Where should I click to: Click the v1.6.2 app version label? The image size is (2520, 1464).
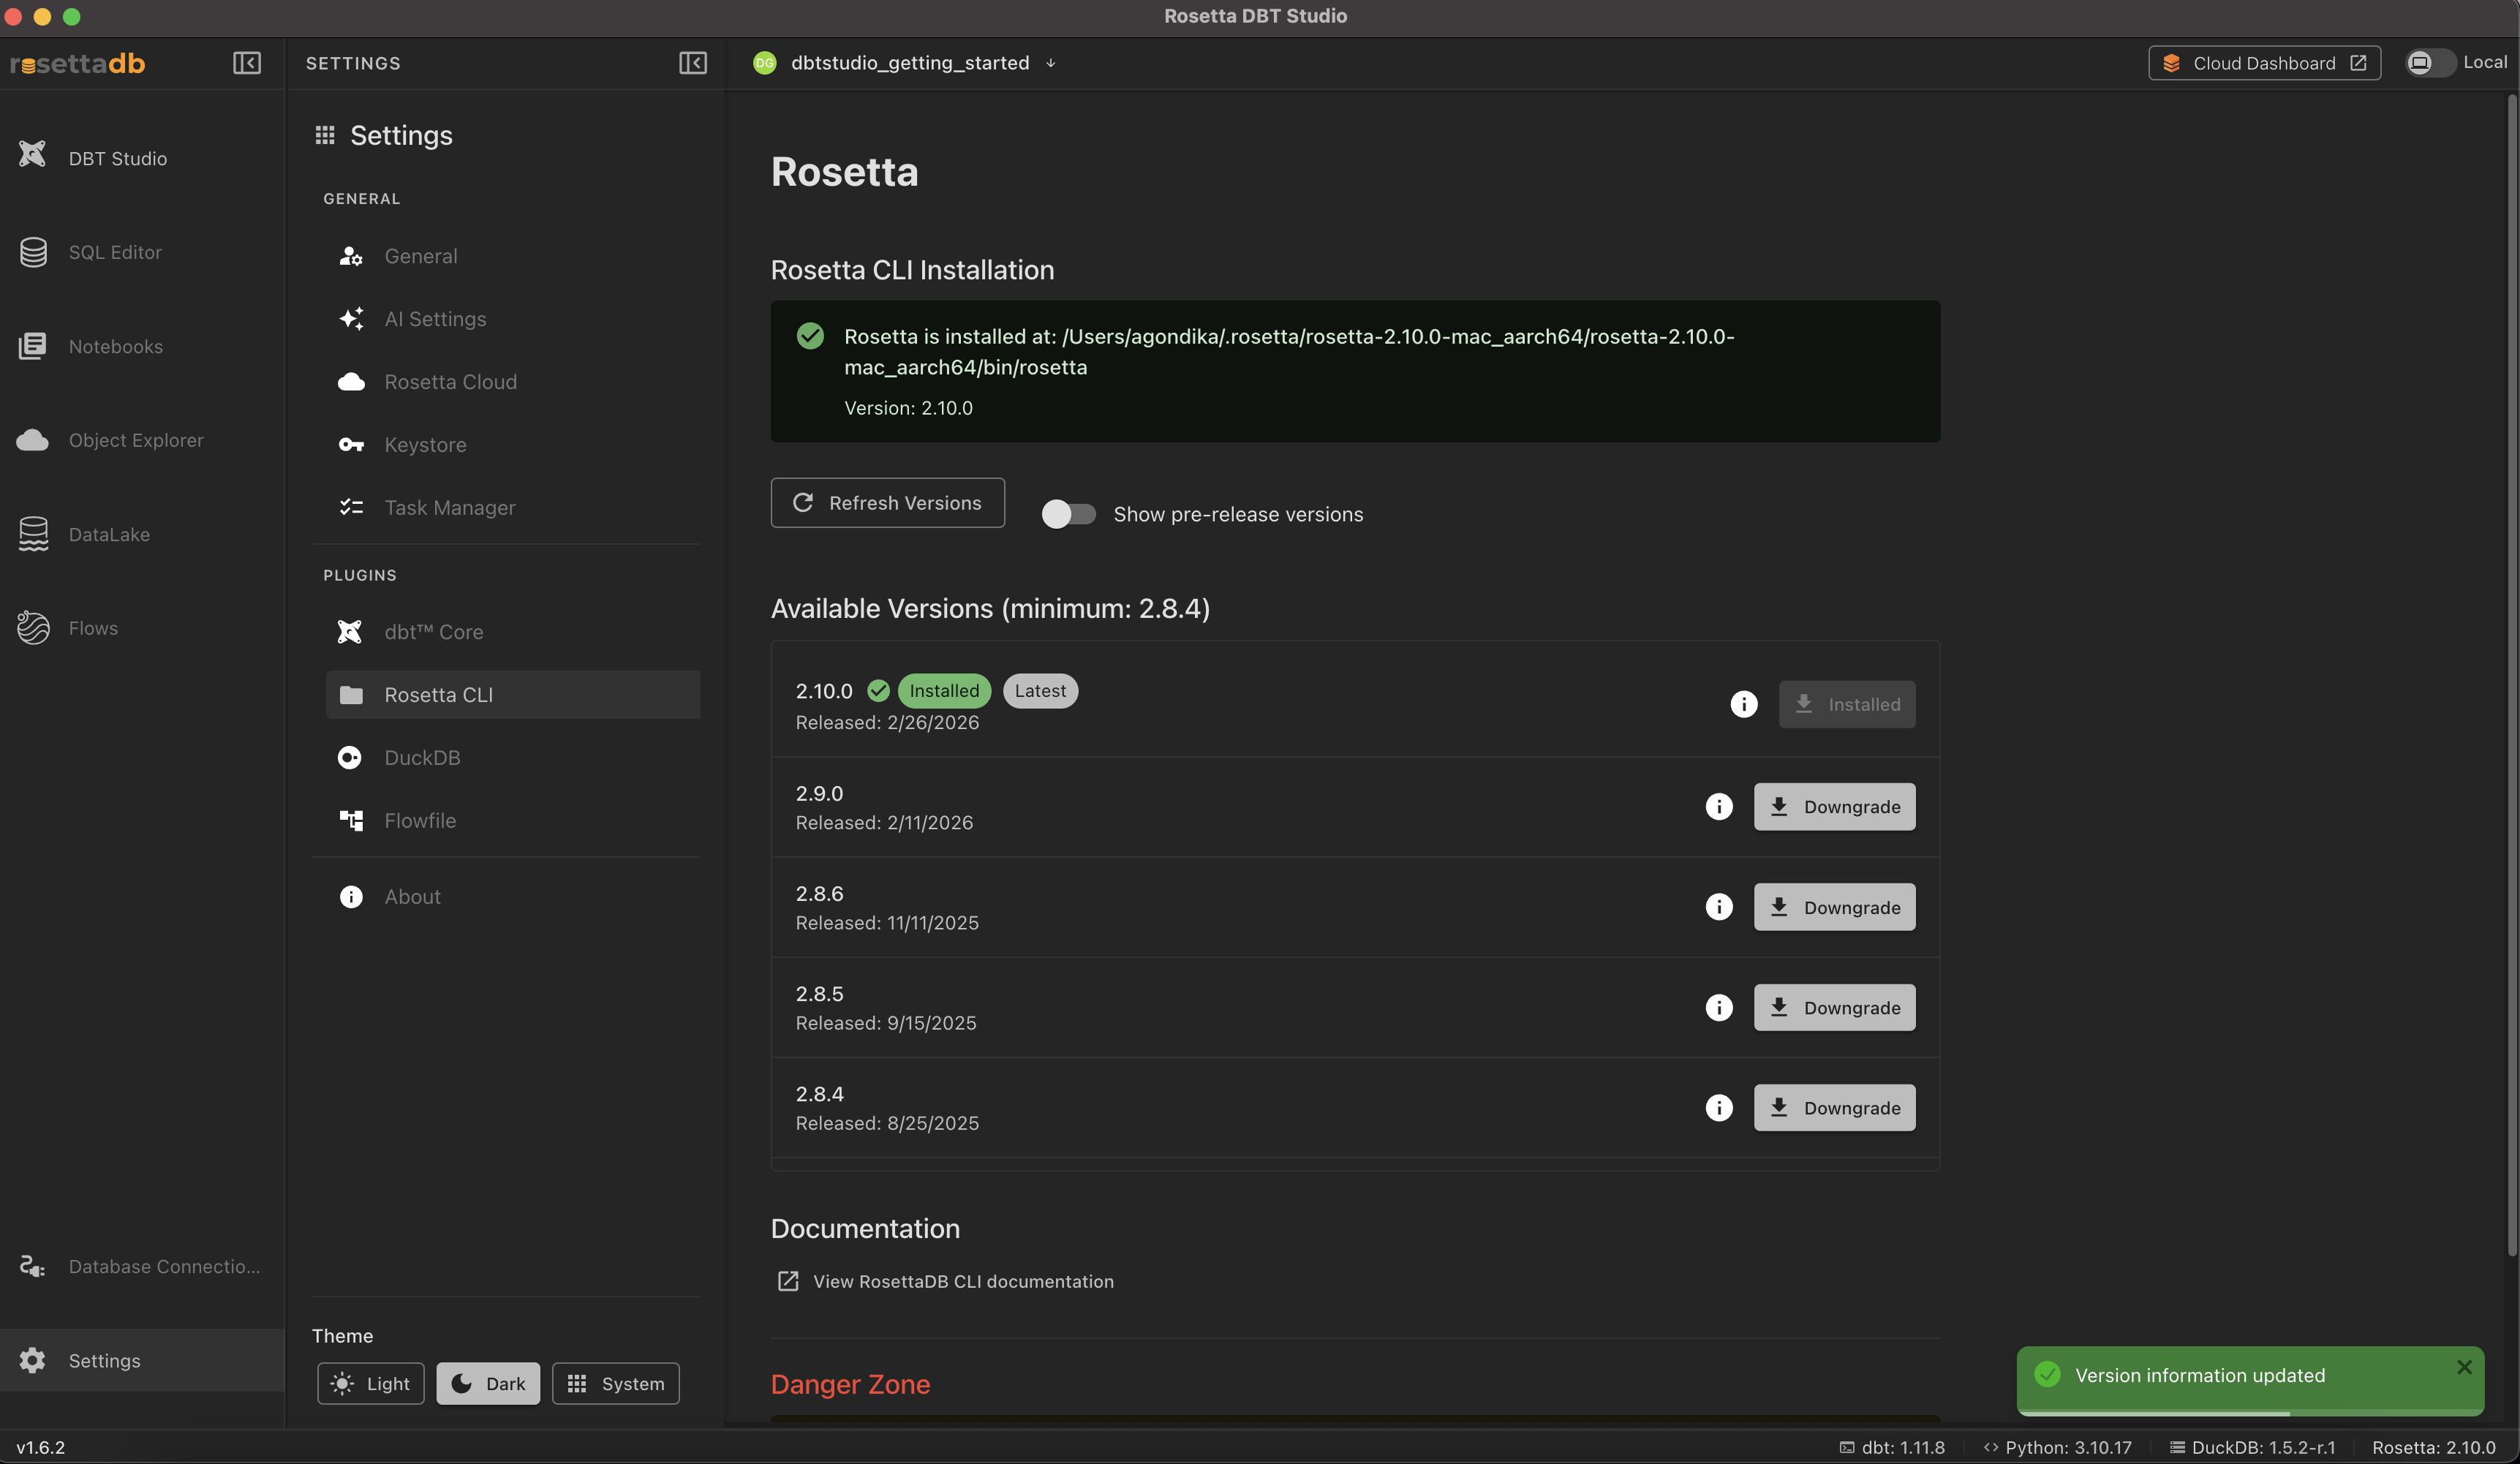click(41, 1447)
